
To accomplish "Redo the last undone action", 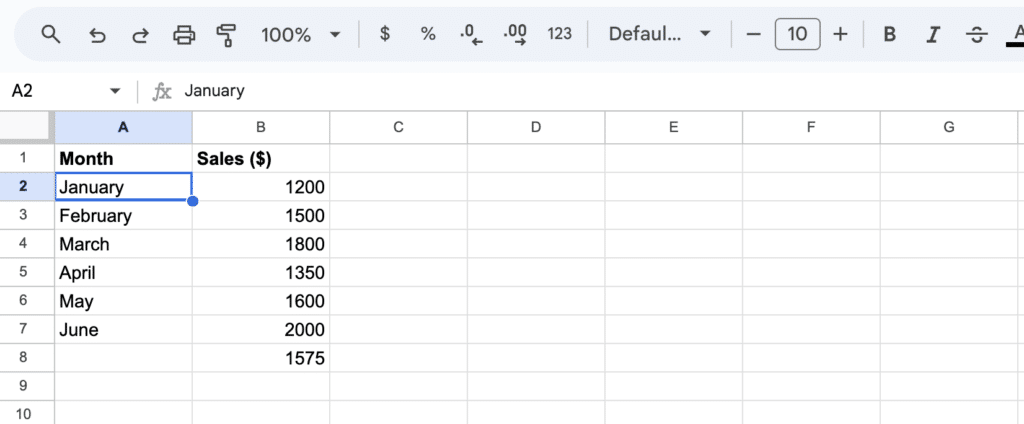I will pos(141,35).
